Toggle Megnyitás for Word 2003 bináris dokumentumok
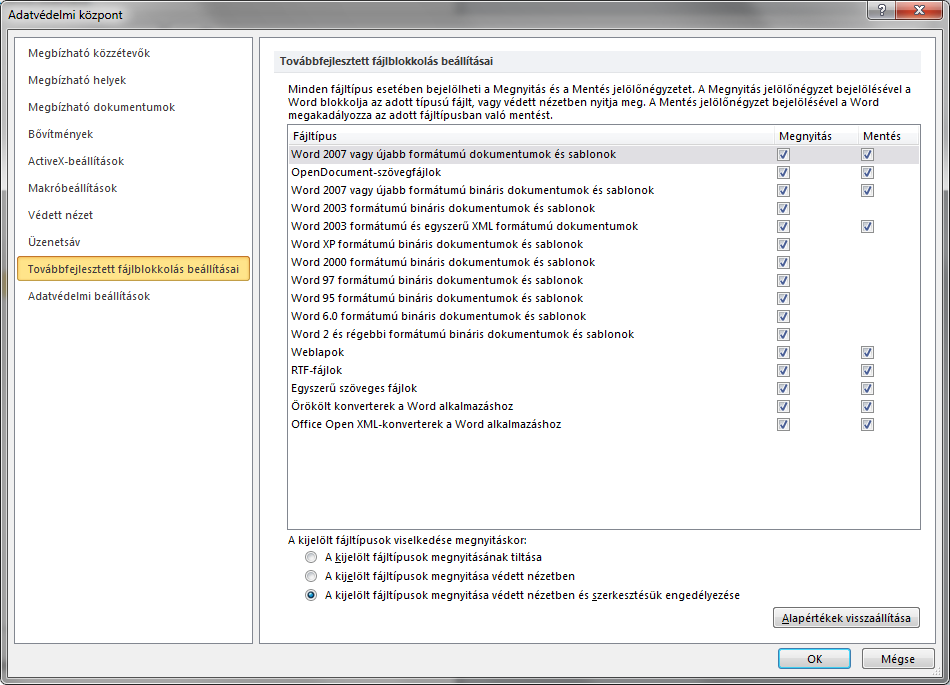The image size is (950, 685). 783,208
